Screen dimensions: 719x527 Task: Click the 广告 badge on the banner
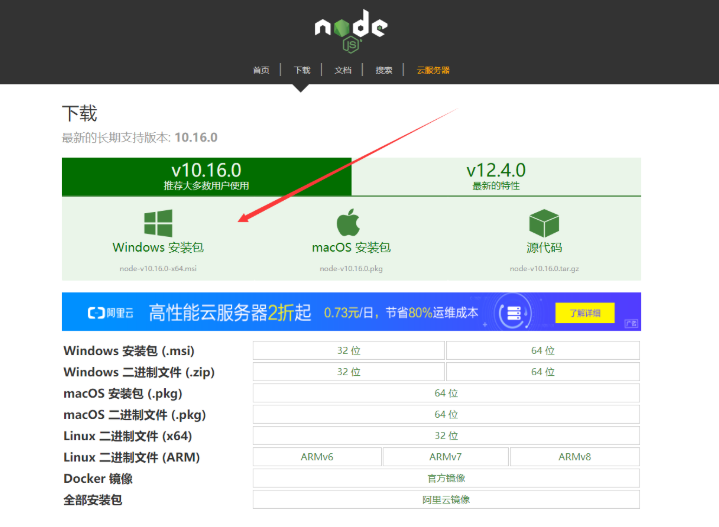[x=631, y=324]
